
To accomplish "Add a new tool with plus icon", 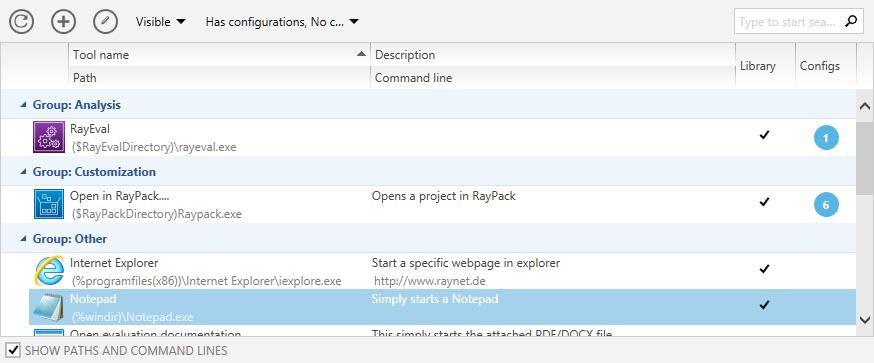I will click(x=64, y=22).
